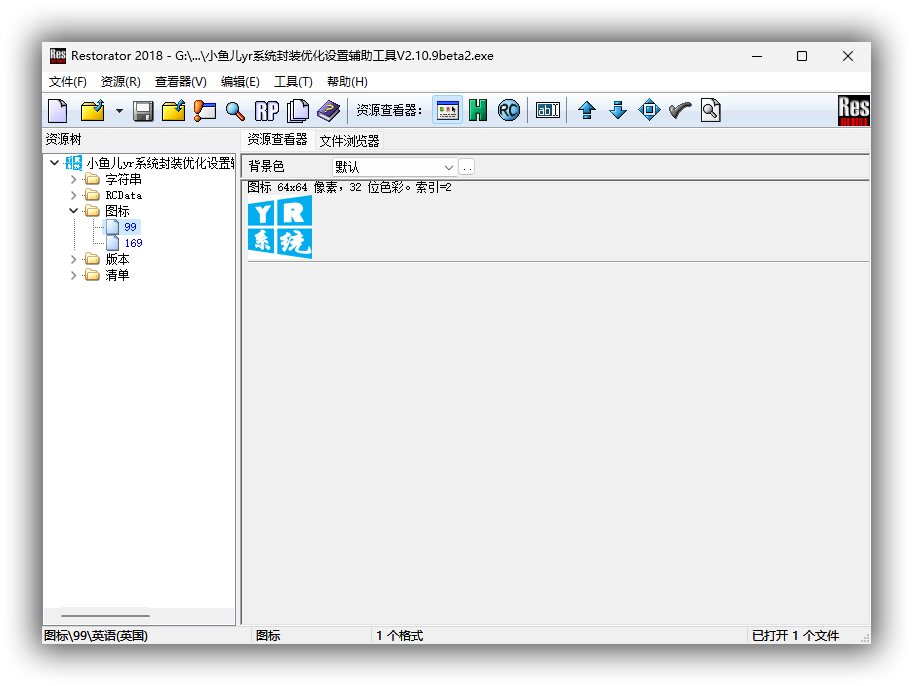Open the RP resource patcher tool

tap(266, 110)
